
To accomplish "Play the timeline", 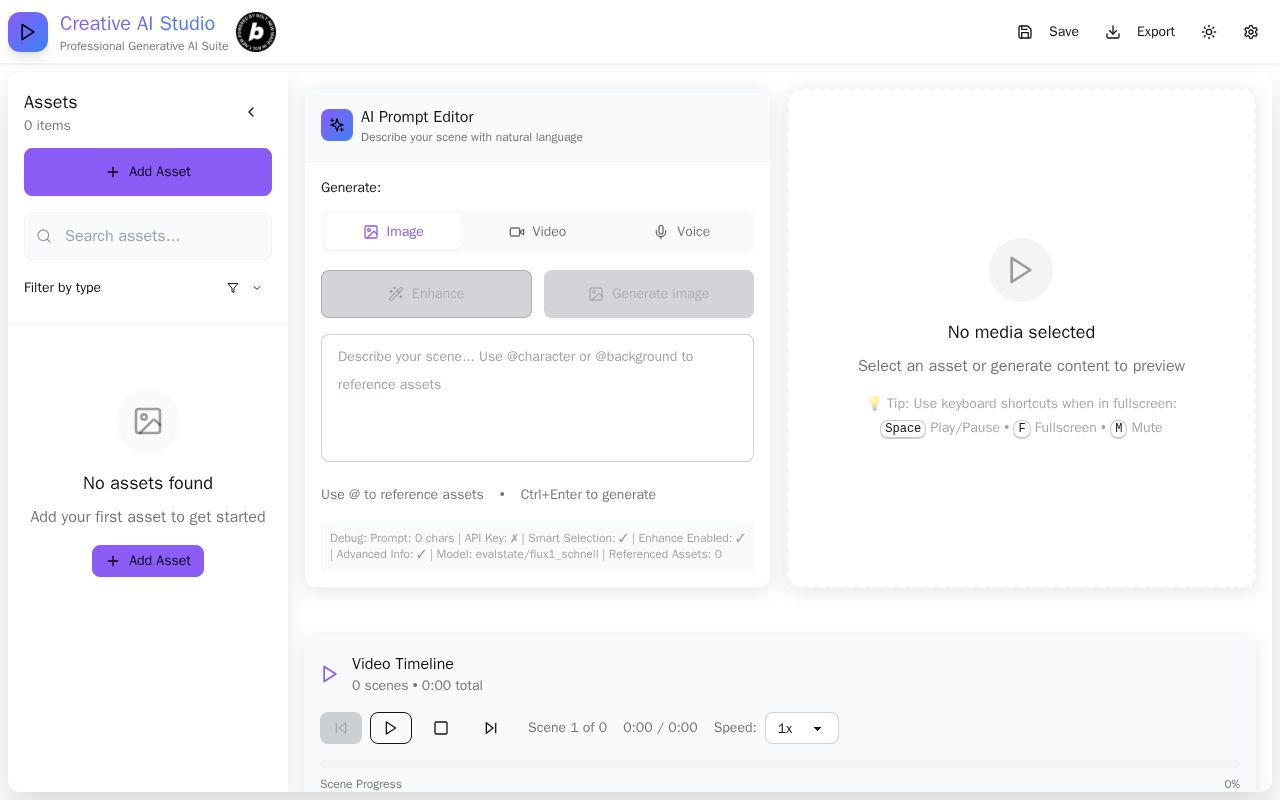I will 391,728.
